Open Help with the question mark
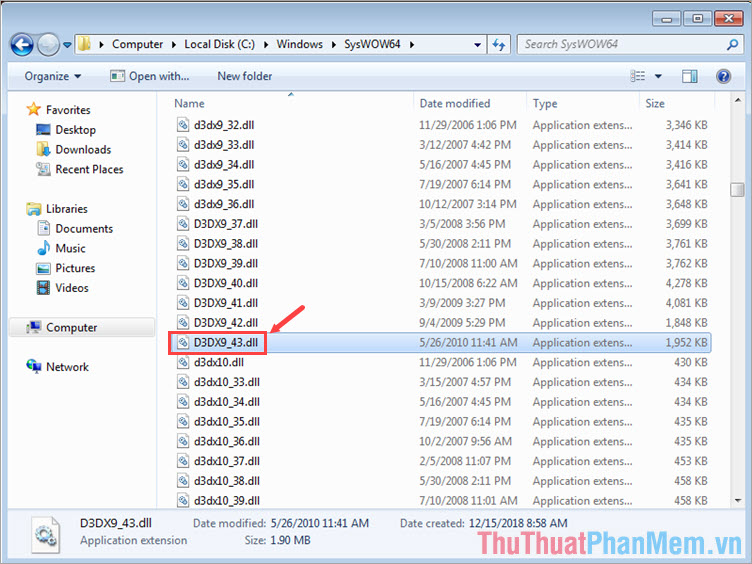Viewport: 752px width, 564px height. coord(723,76)
